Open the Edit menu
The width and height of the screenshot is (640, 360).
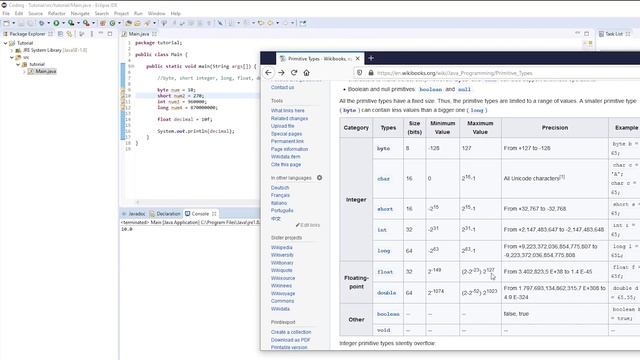19,13
